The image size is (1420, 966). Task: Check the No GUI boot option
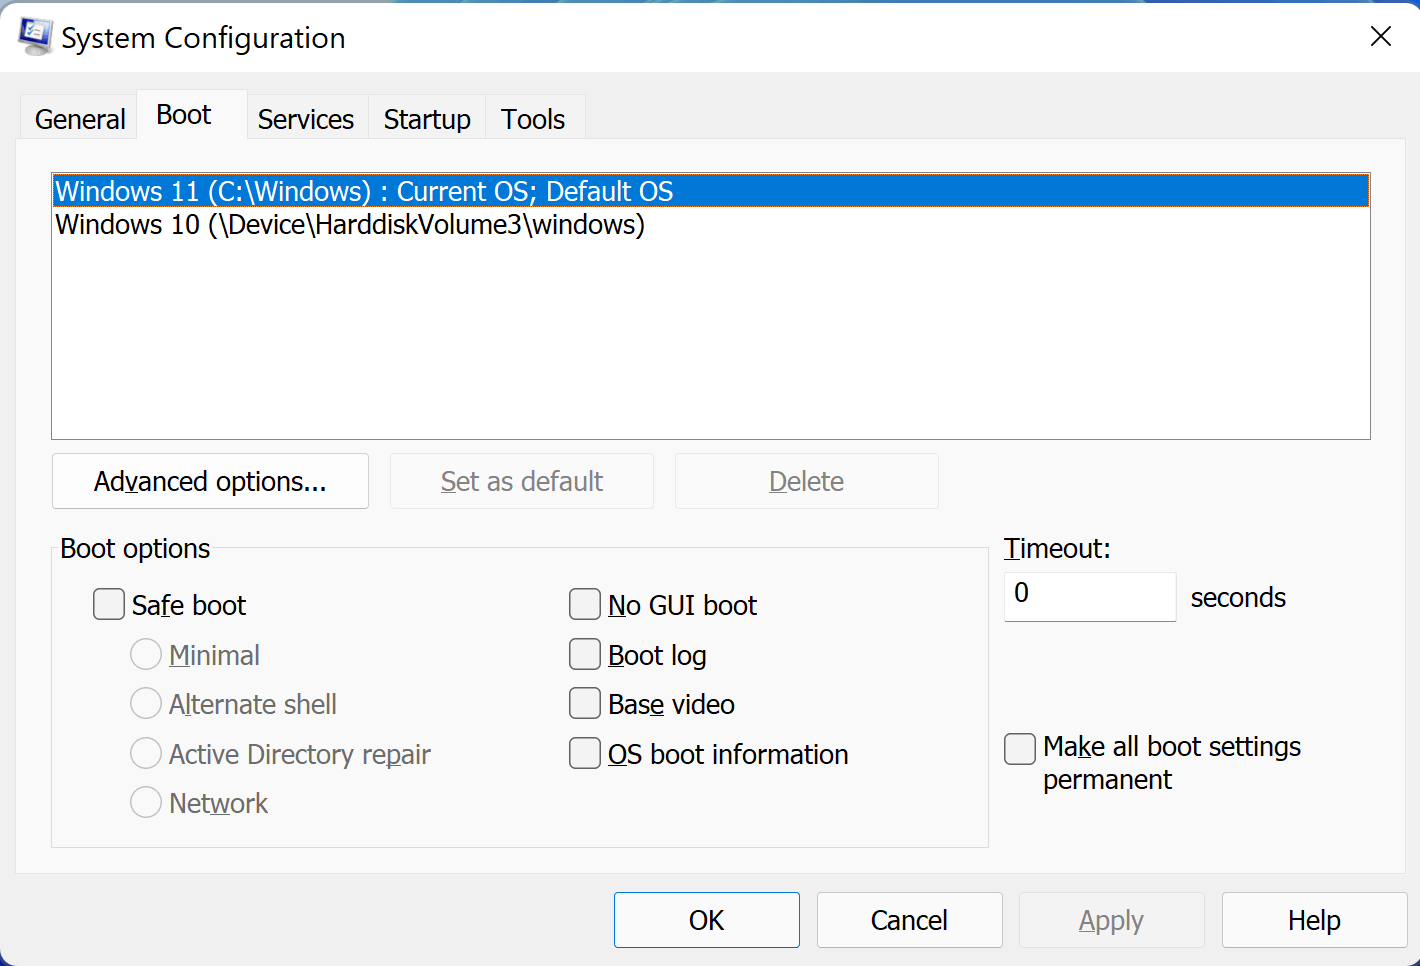585,605
